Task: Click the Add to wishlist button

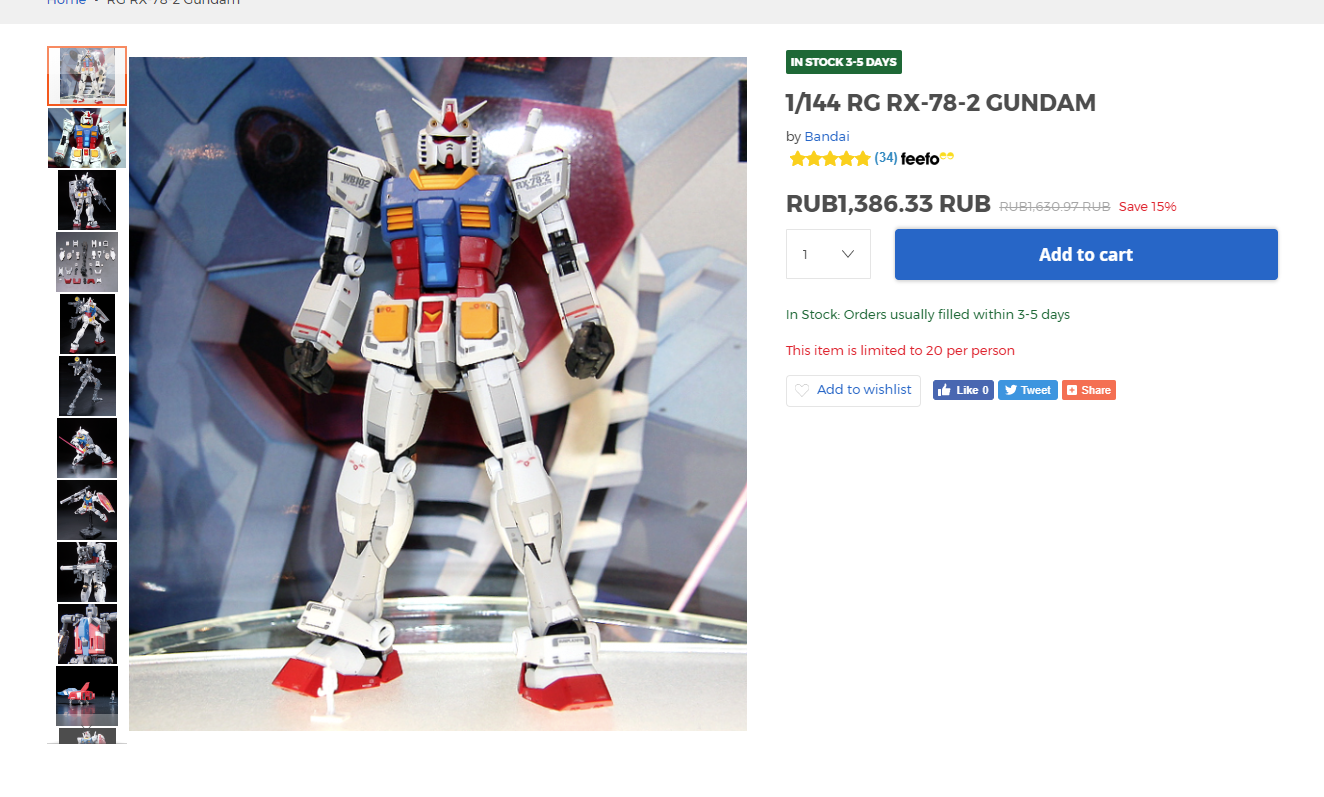Action: coord(853,390)
